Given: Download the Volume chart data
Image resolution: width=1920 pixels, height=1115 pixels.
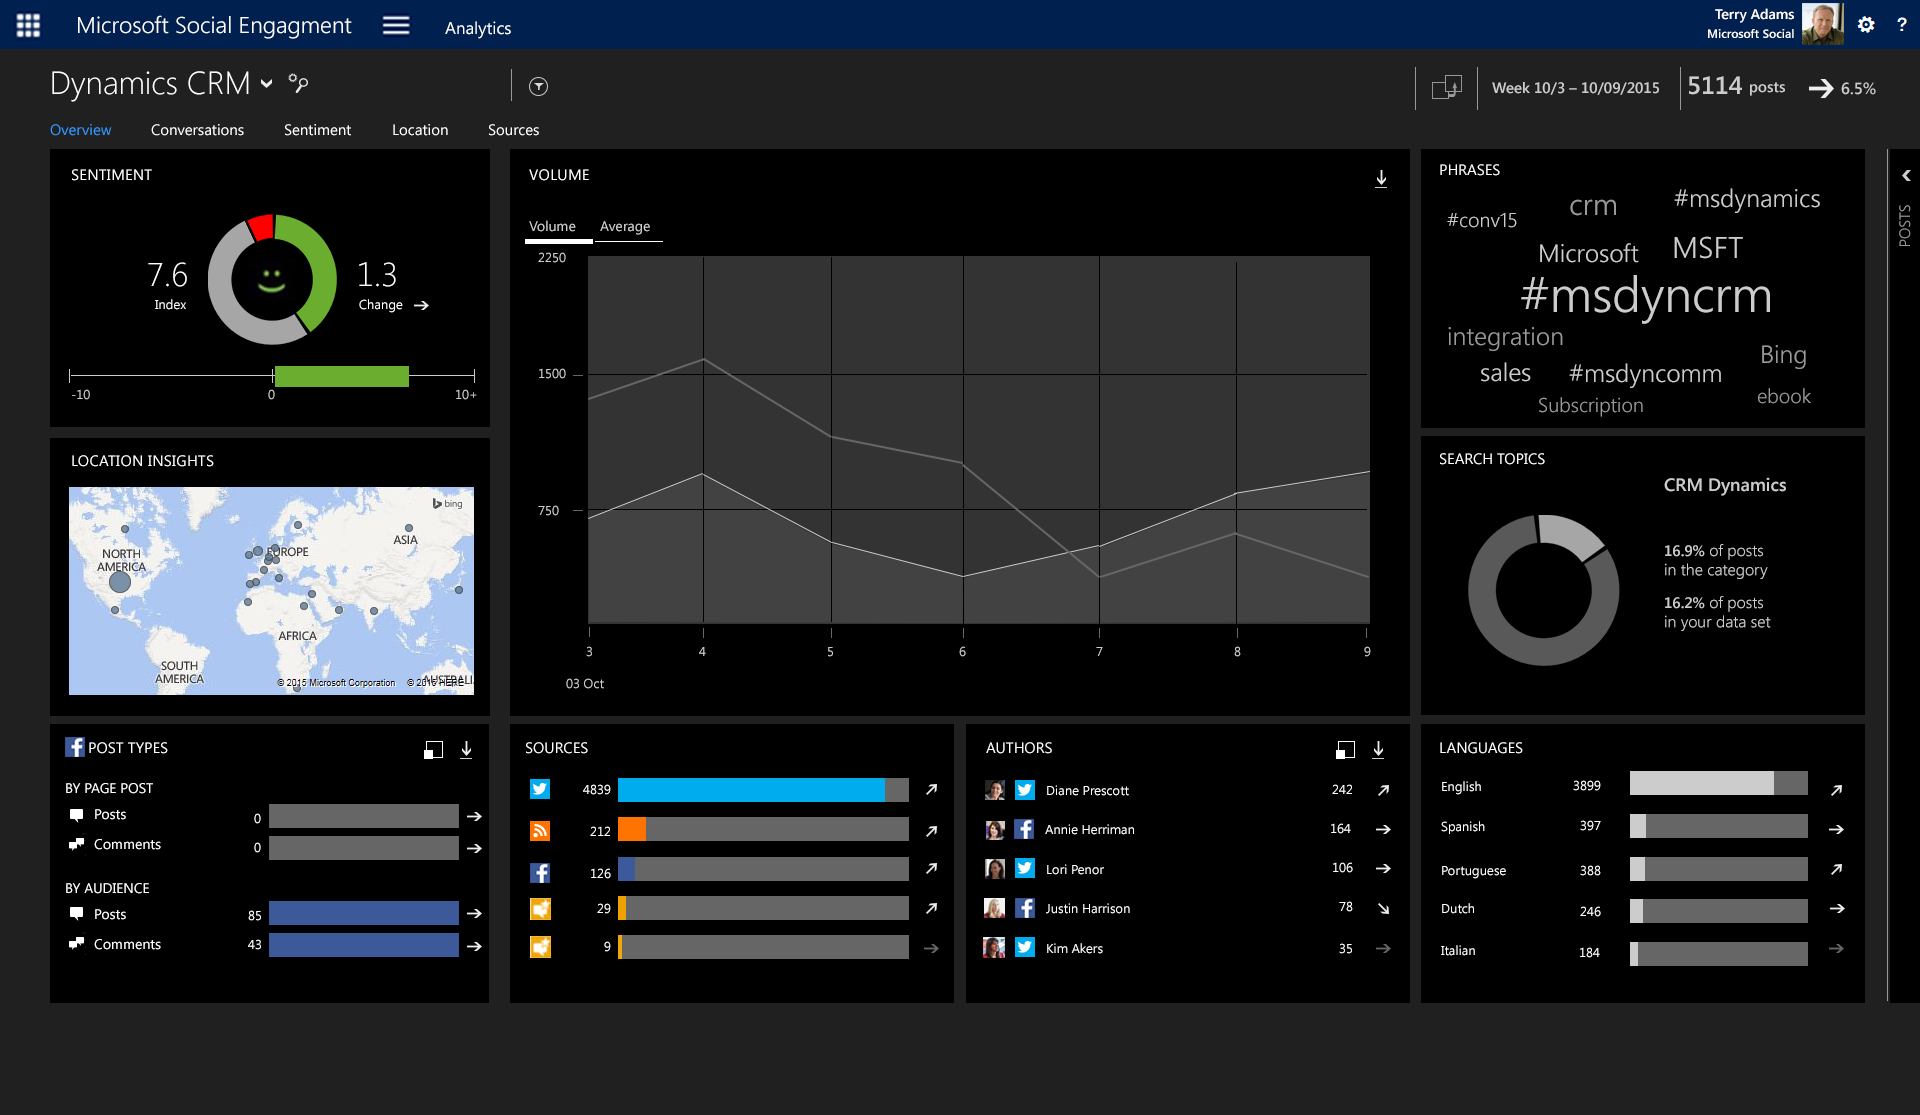Looking at the screenshot, I should pyautogui.click(x=1381, y=178).
